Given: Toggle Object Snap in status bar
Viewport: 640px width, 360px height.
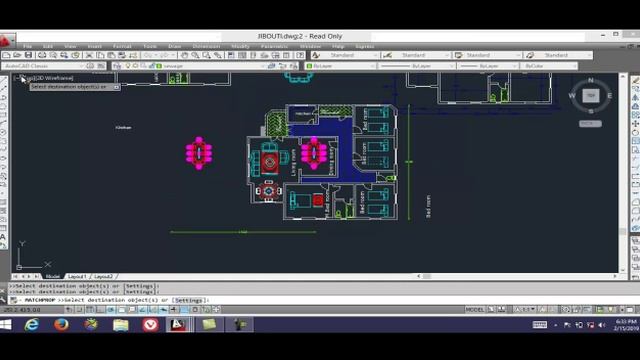Looking at the screenshot, I should pos(122,310).
